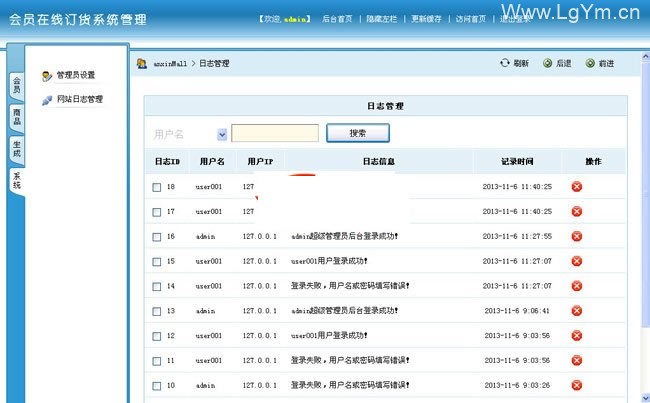Click username admin in log row 16
The image size is (650, 403).
206,236
